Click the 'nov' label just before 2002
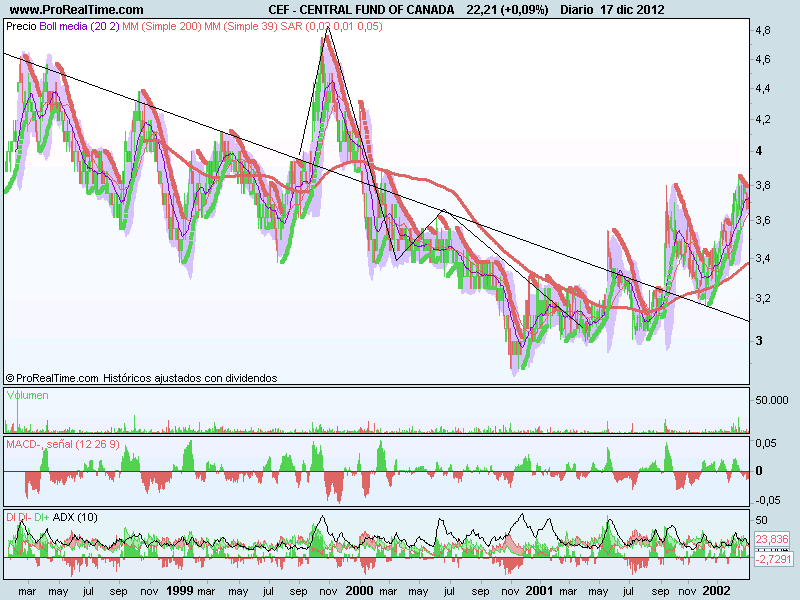Viewport: 800px width, 600px height. coord(689,591)
